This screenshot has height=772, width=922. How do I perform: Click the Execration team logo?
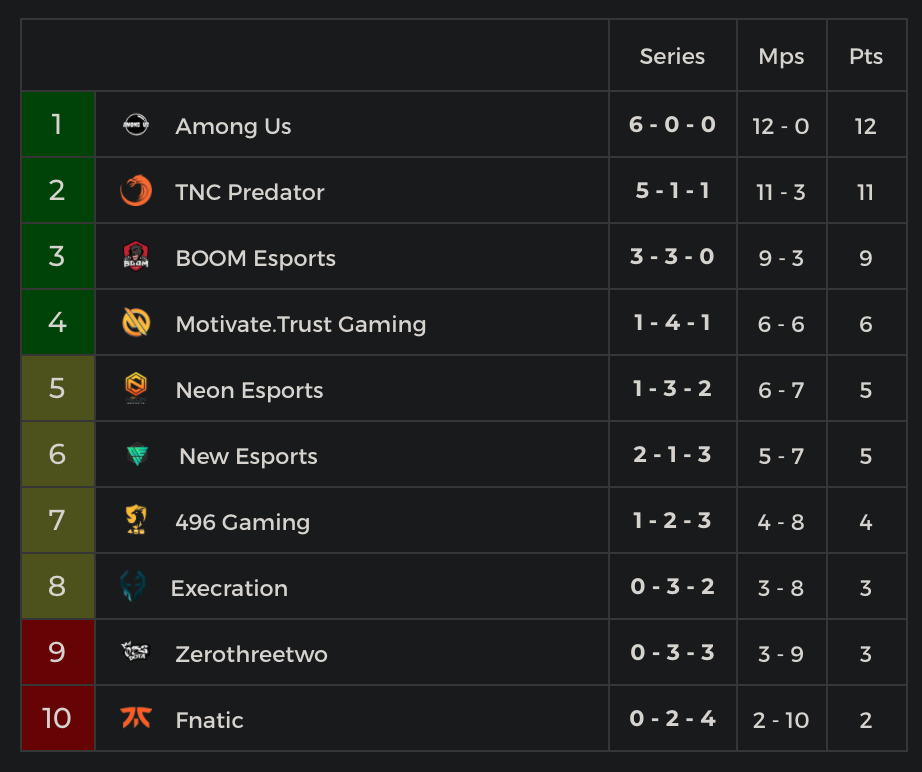(132, 587)
